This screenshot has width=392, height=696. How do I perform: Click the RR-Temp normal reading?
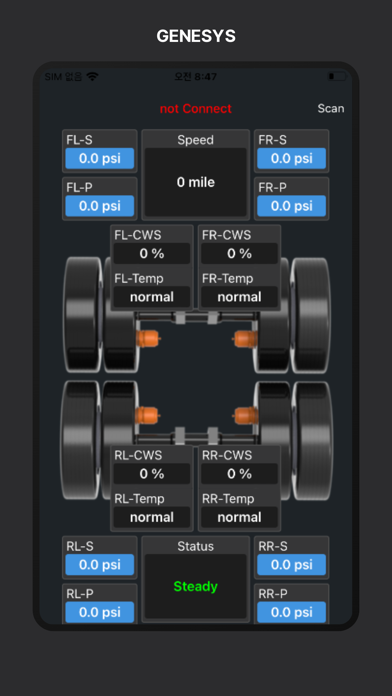tap(240, 517)
